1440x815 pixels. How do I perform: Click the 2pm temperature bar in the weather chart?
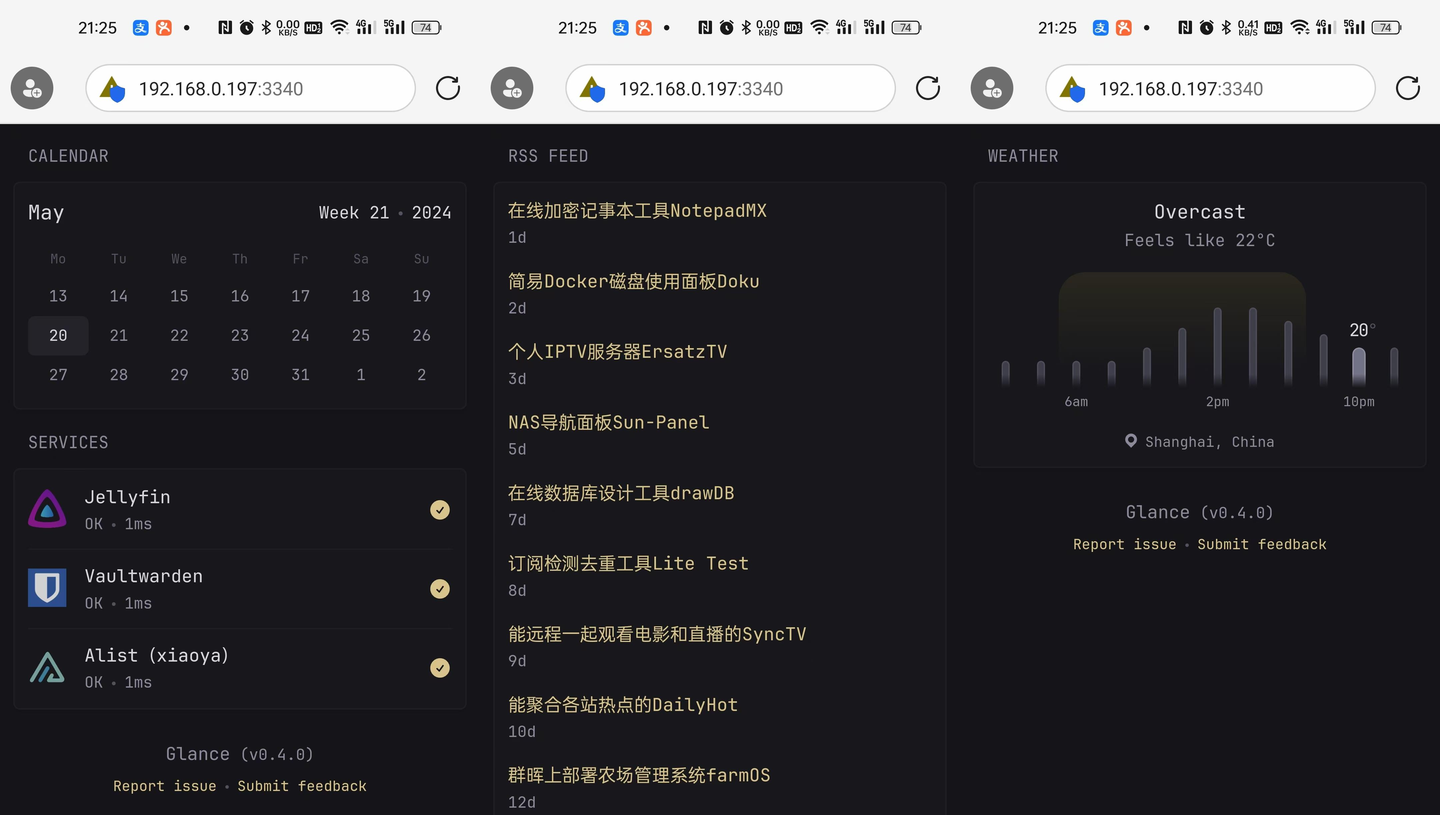tap(1217, 345)
